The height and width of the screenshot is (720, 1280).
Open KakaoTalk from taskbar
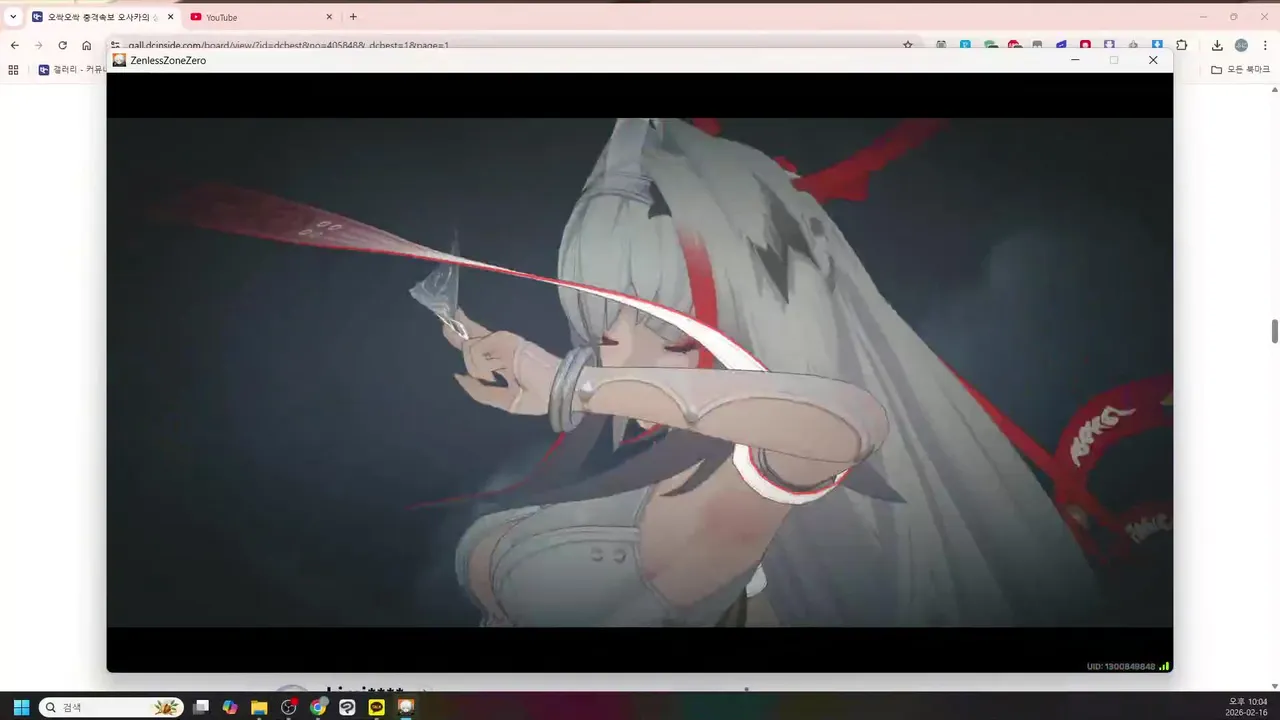point(377,707)
